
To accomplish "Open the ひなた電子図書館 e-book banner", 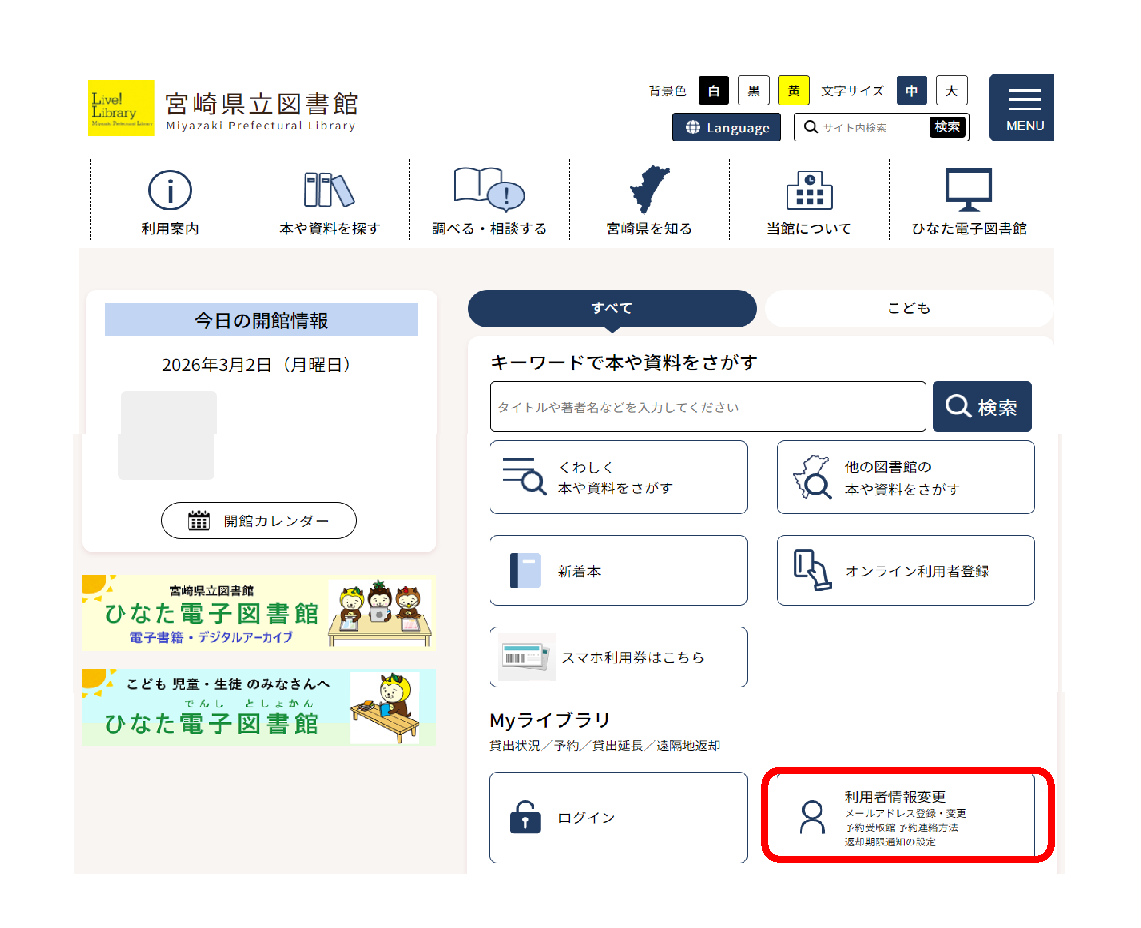I will coord(258,613).
